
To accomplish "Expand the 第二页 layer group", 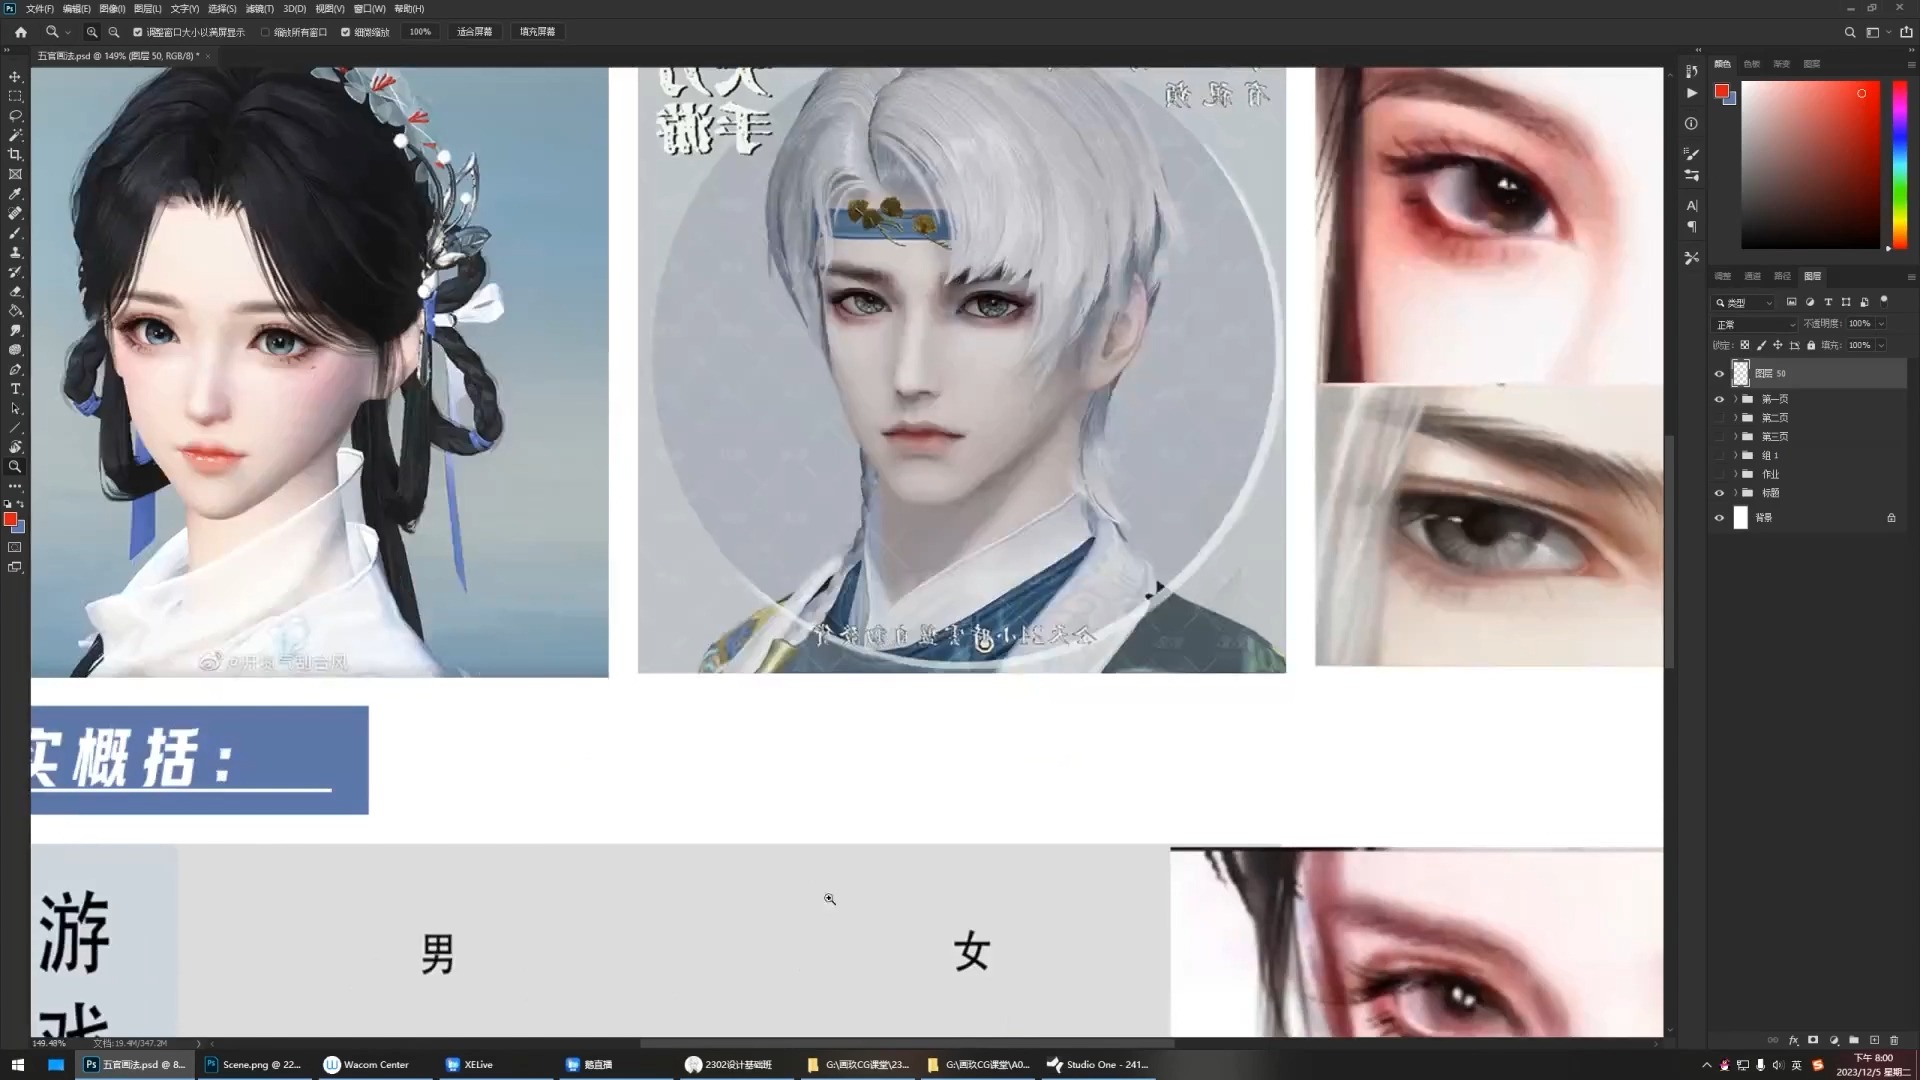I will pyautogui.click(x=1735, y=418).
